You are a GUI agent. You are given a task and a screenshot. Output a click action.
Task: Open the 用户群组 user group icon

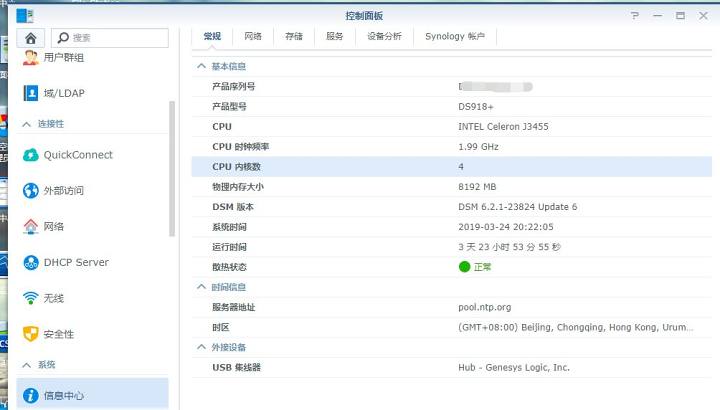31,57
